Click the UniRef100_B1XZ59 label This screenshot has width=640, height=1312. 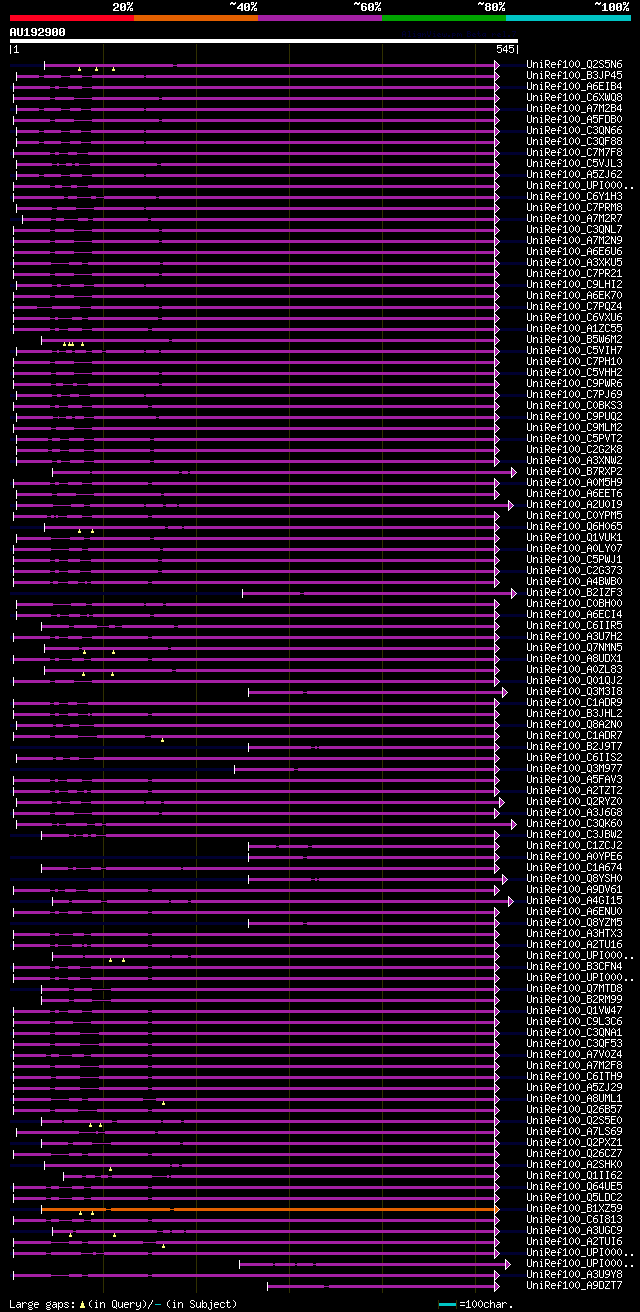(574, 1209)
